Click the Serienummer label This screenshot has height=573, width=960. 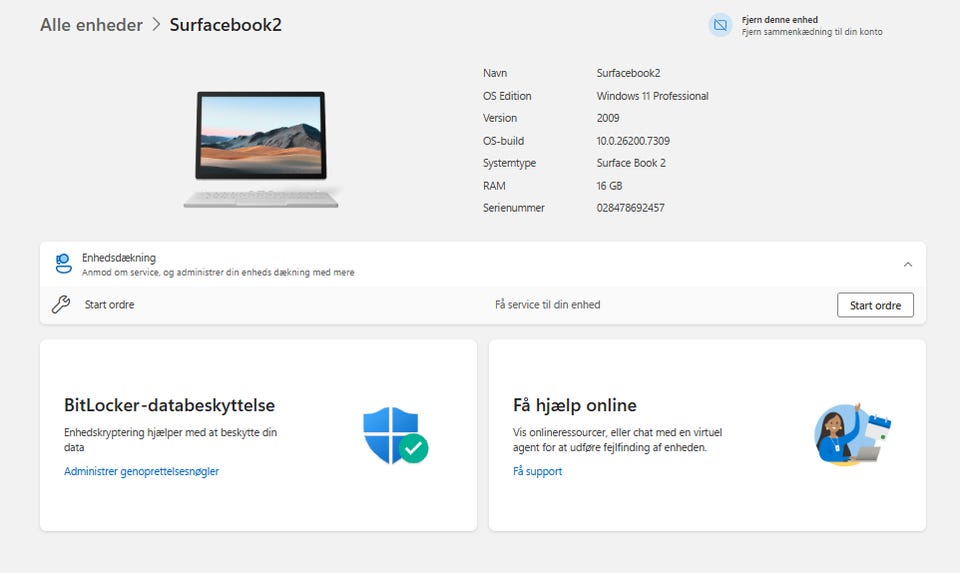click(513, 208)
